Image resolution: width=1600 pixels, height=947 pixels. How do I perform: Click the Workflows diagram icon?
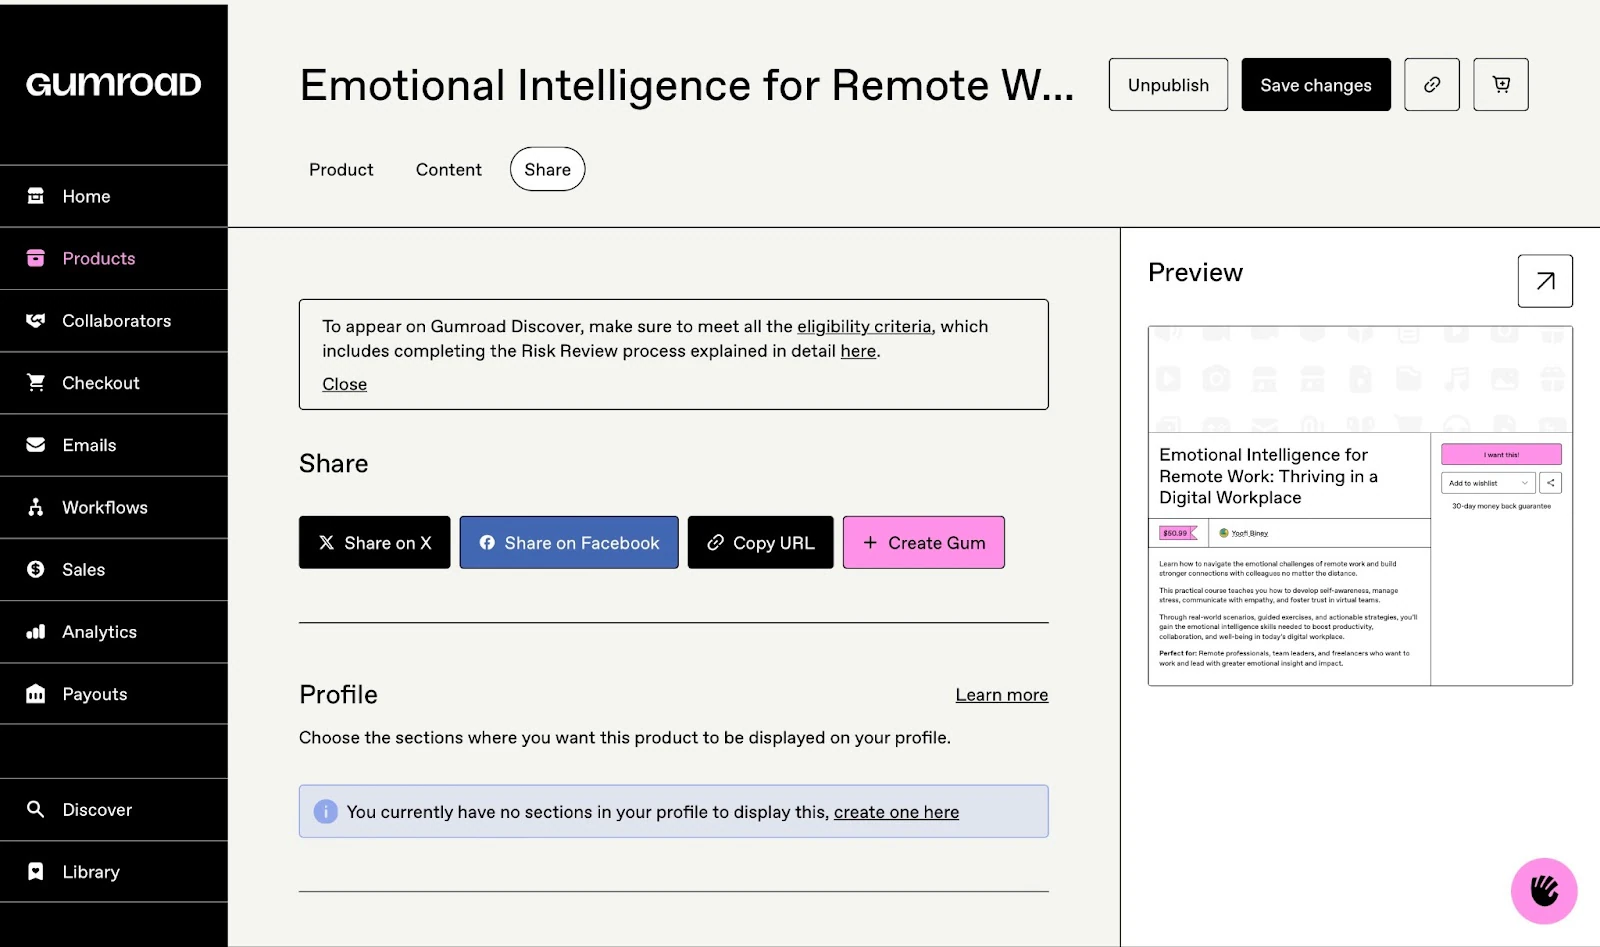point(36,507)
